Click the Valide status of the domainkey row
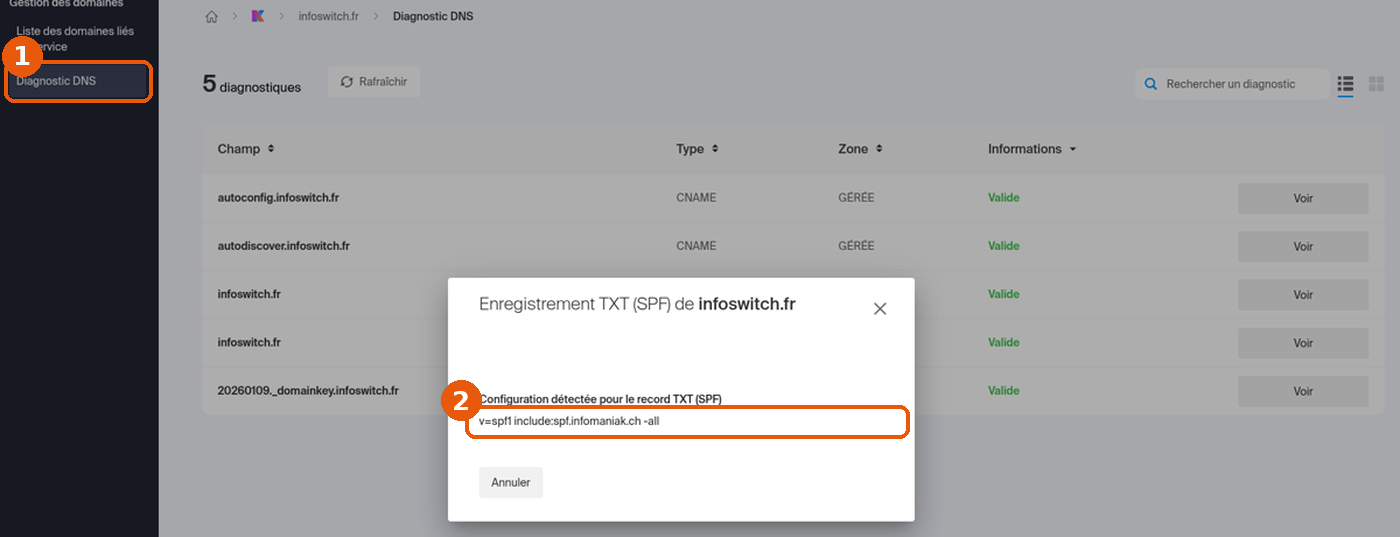 [1004, 391]
